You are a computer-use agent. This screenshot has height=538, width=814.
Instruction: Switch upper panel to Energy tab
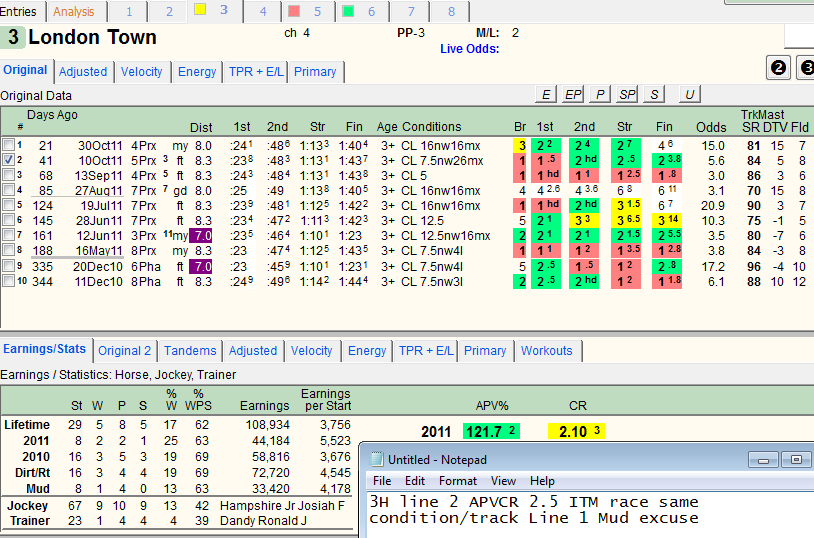point(197,72)
